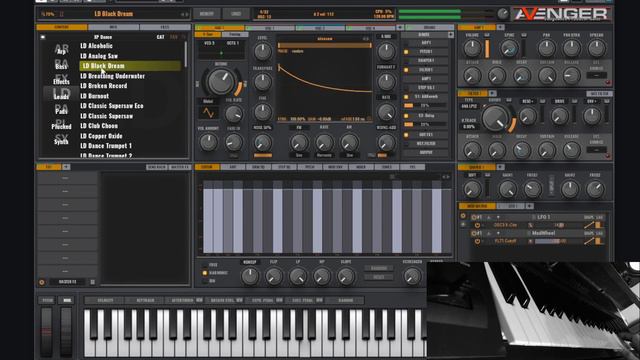This screenshot has height=360, width=640.
Task: Toggle the FX Delay routing LED
Action: pos(406,116)
